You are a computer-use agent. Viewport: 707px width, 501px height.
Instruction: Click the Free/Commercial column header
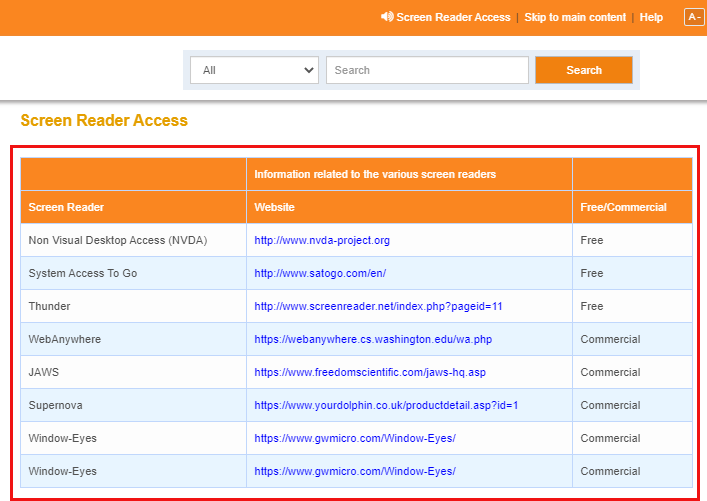pos(633,207)
